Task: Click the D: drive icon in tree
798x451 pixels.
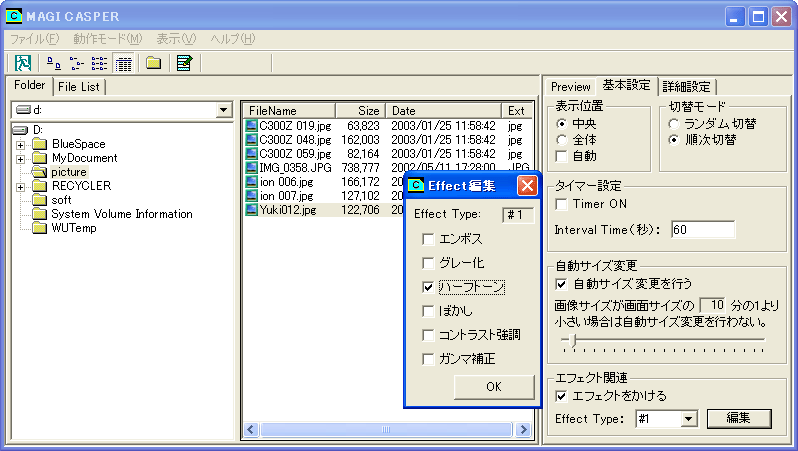Action: click(20, 130)
